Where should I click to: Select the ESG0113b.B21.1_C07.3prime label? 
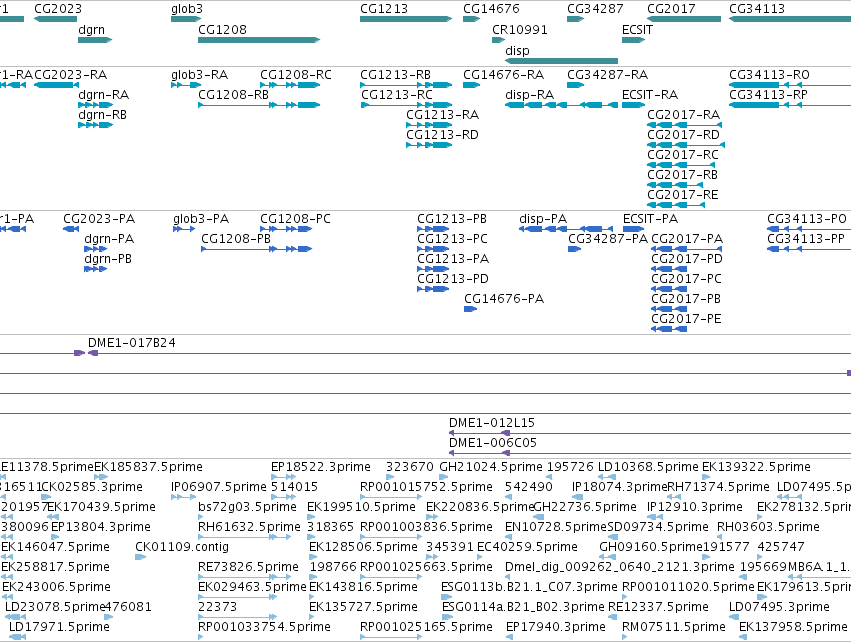pos(529,587)
